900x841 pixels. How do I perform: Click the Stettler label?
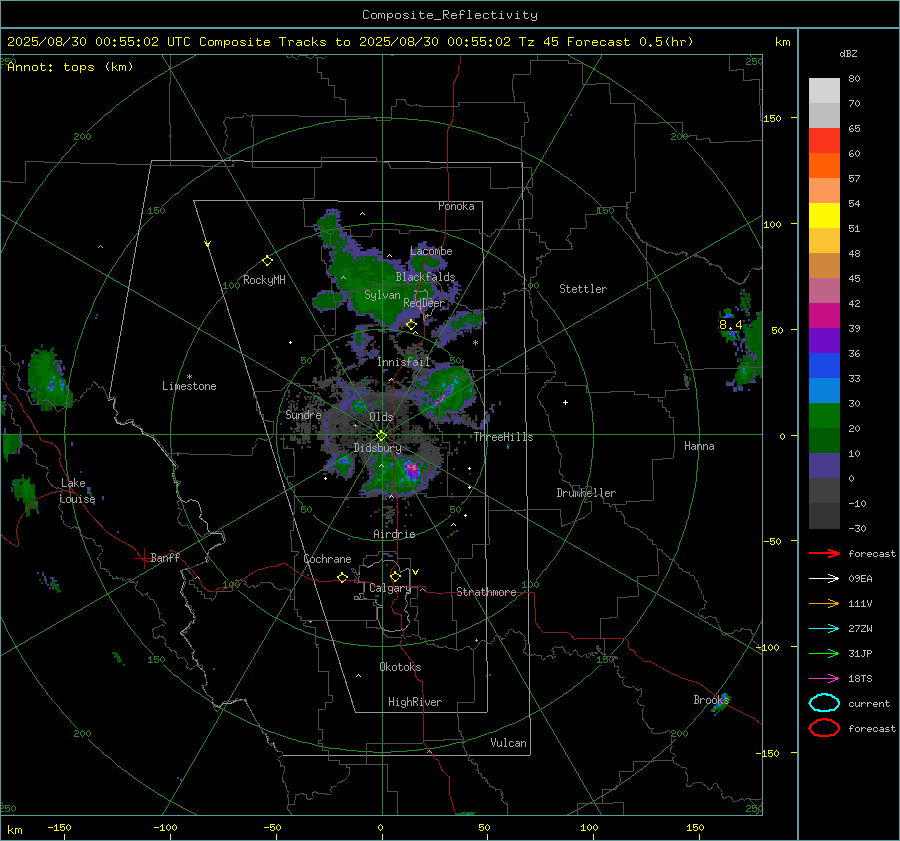click(583, 289)
